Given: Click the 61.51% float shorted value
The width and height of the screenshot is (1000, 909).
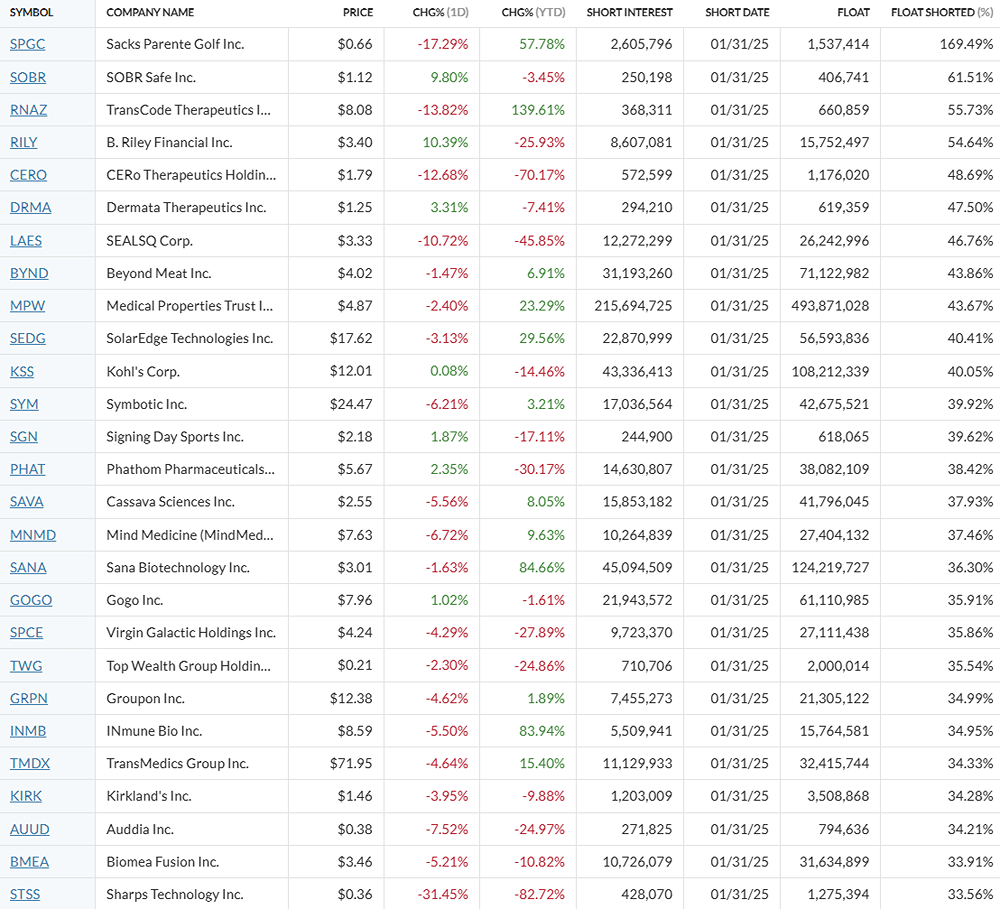Looking at the screenshot, I should click(x=970, y=77).
